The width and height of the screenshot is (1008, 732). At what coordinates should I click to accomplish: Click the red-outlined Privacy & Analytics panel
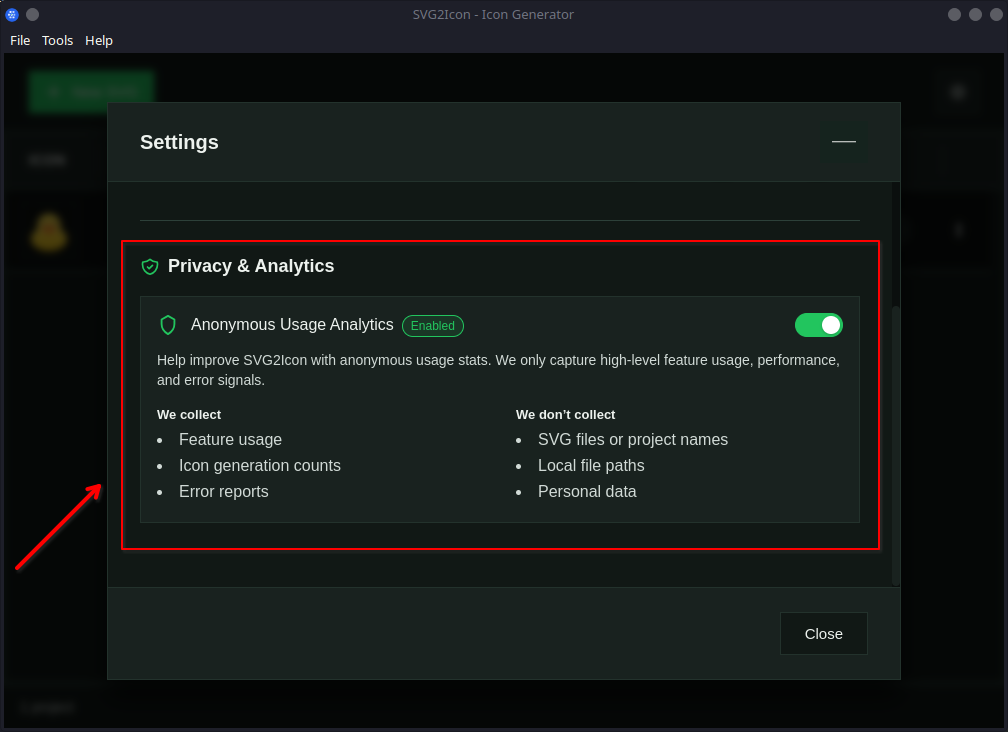[500, 395]
